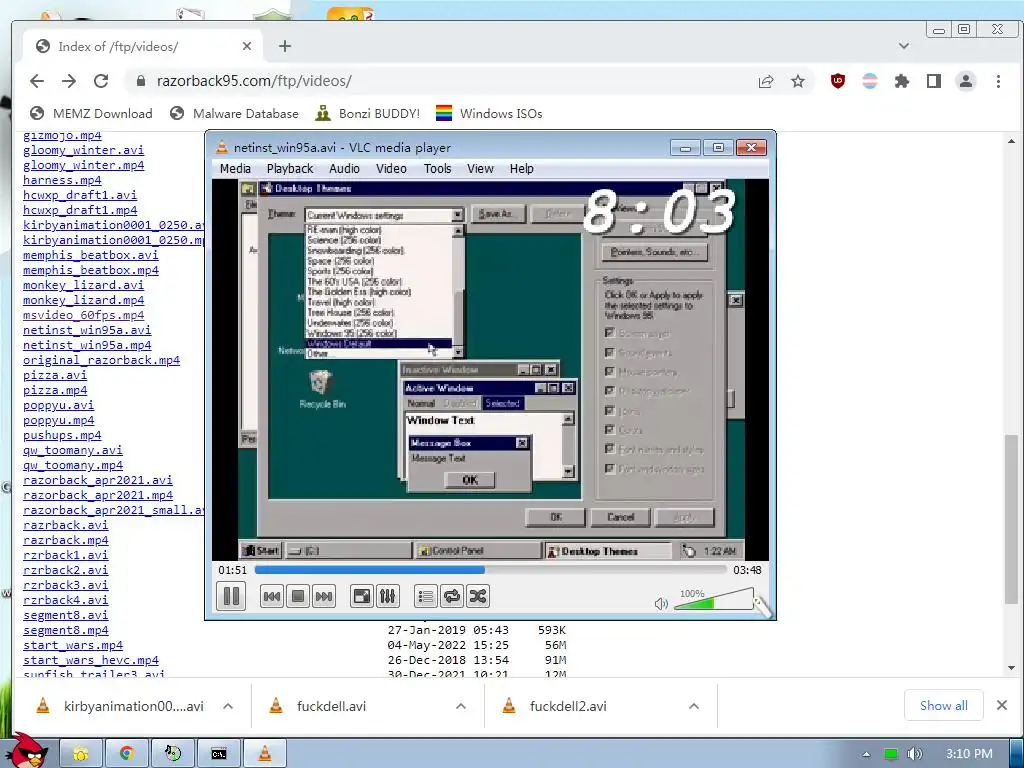Click the taskbar clock 3:10 PM

(x=969, y=754)
